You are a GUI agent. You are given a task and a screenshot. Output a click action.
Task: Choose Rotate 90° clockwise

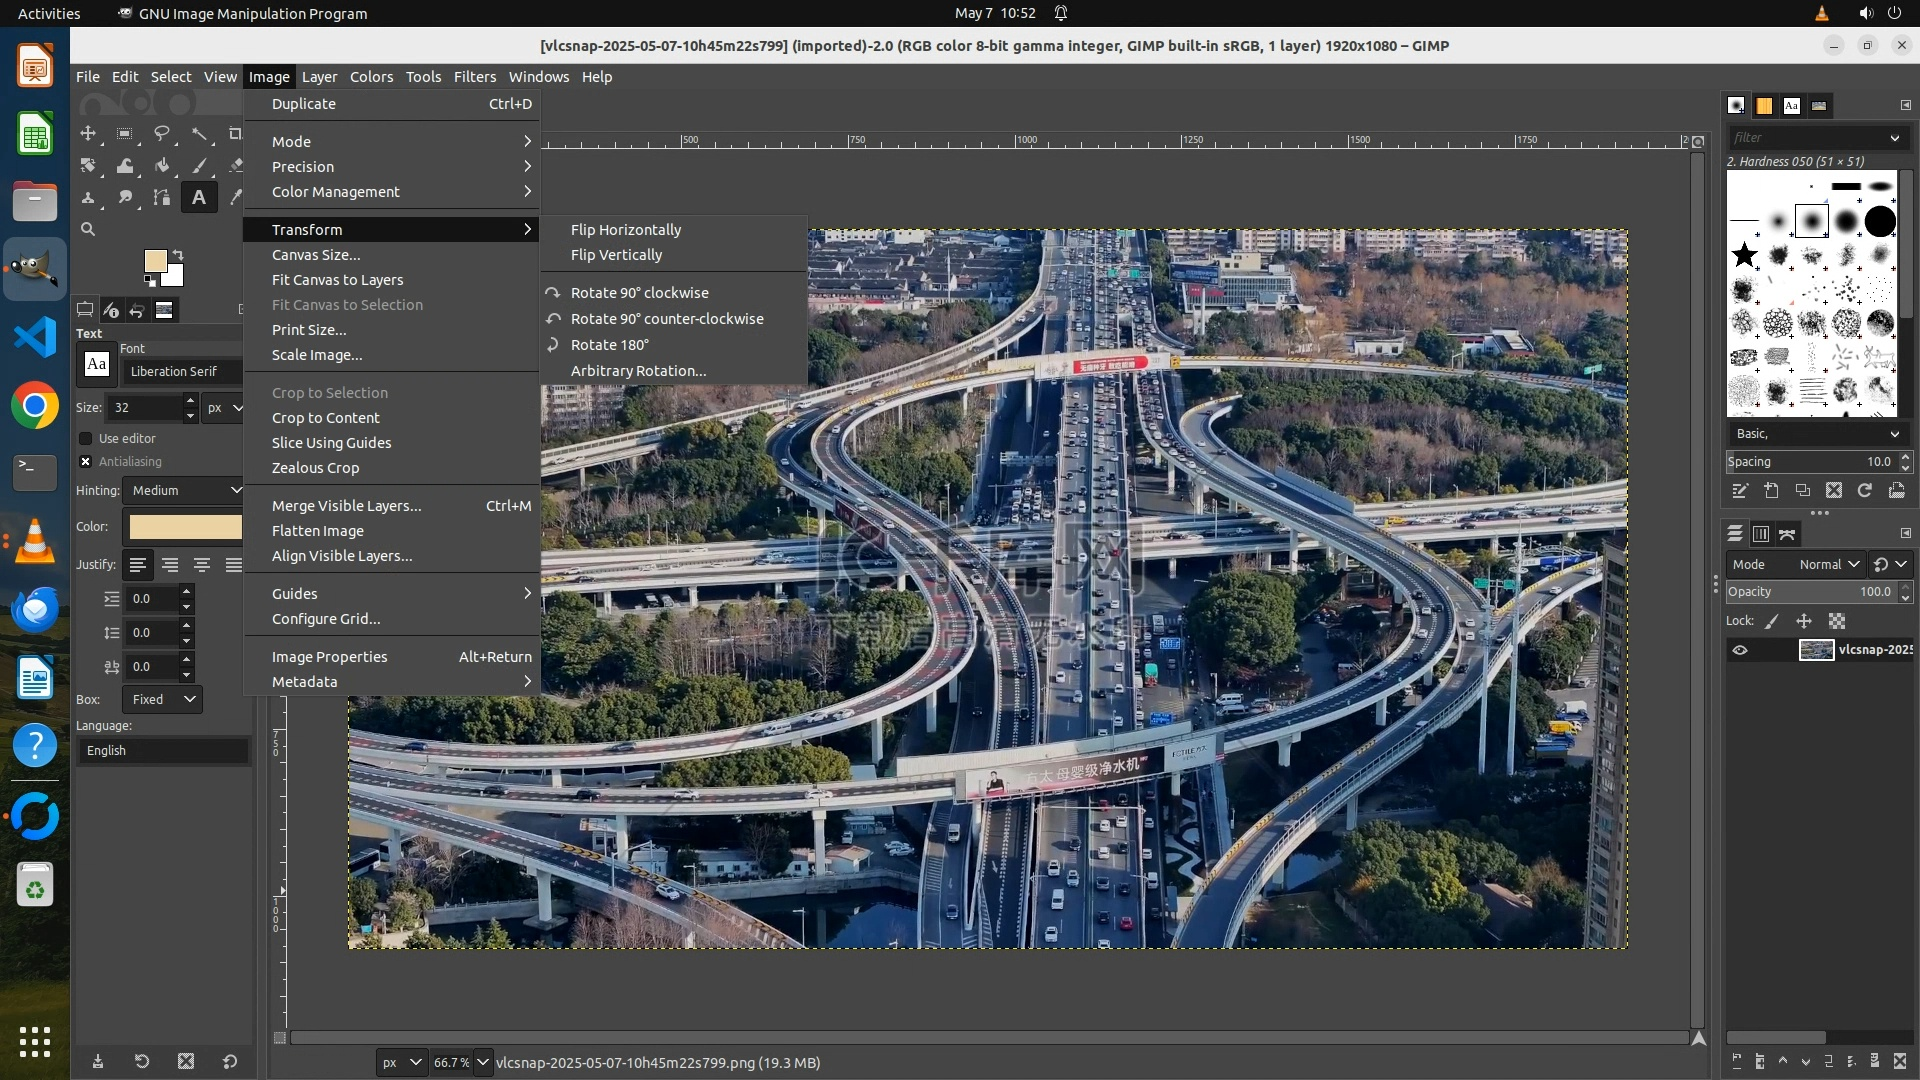coord(639,293)
